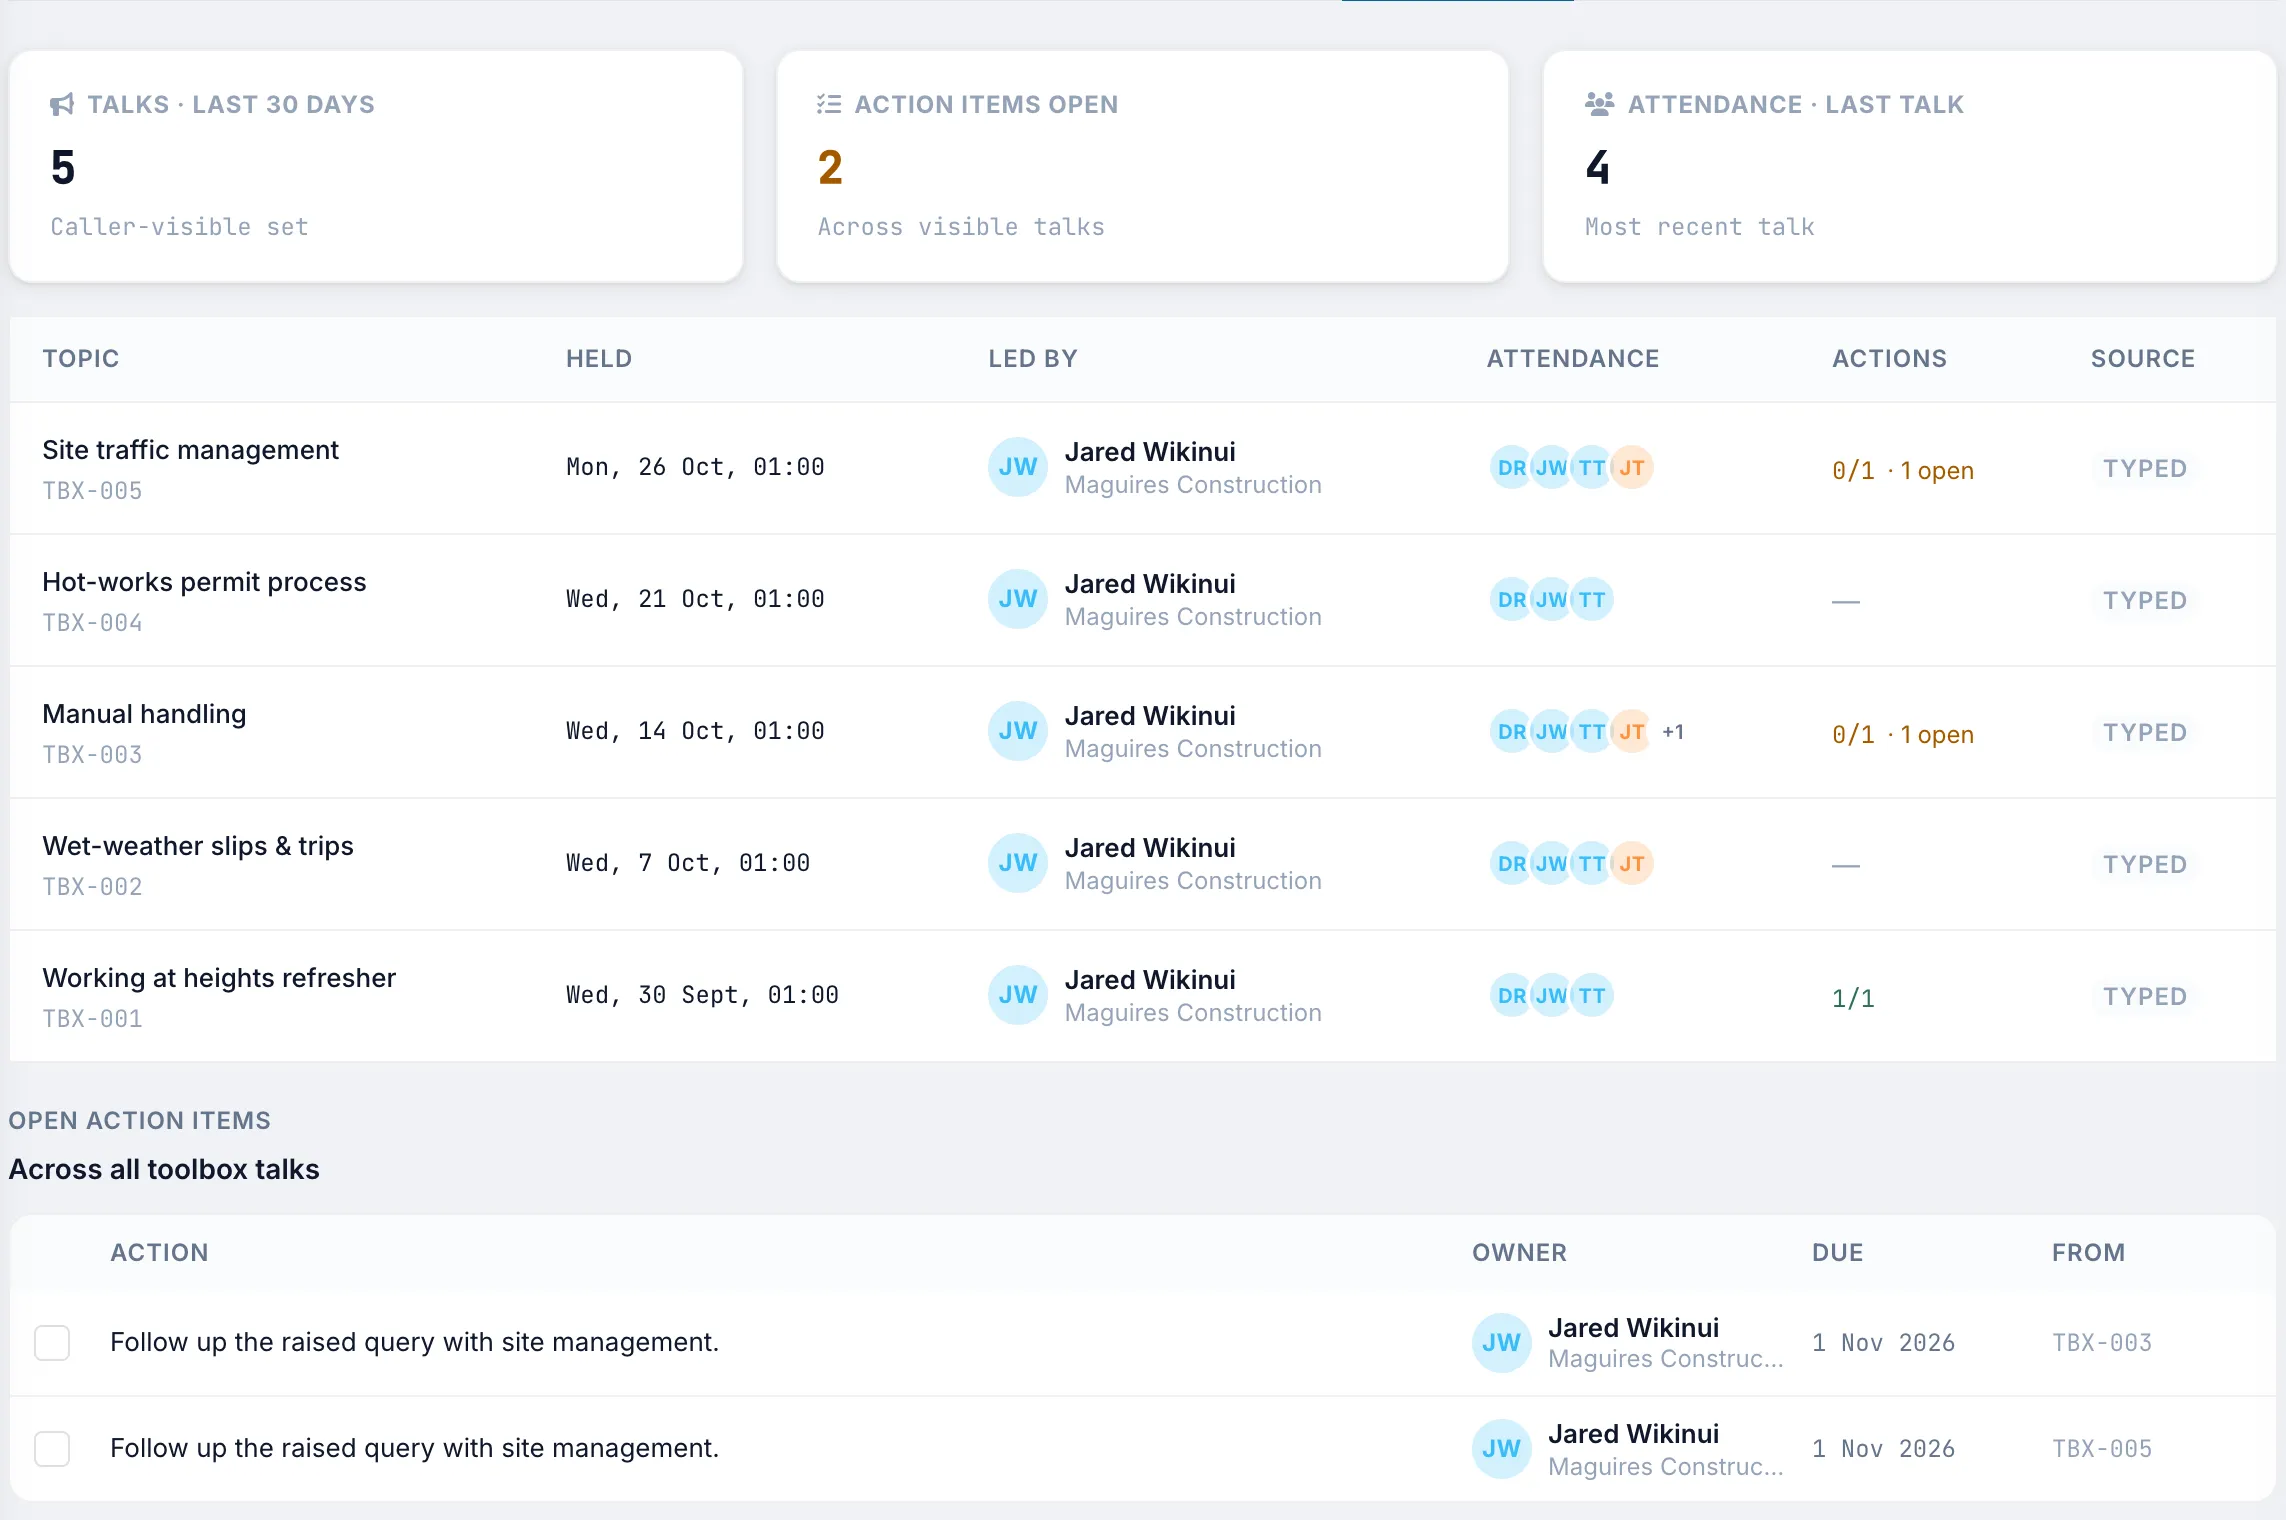This screenshot has width=2286, height=1520.
Task: Click the Held column header
Action: pyautogui.click(x=599, y=359)
